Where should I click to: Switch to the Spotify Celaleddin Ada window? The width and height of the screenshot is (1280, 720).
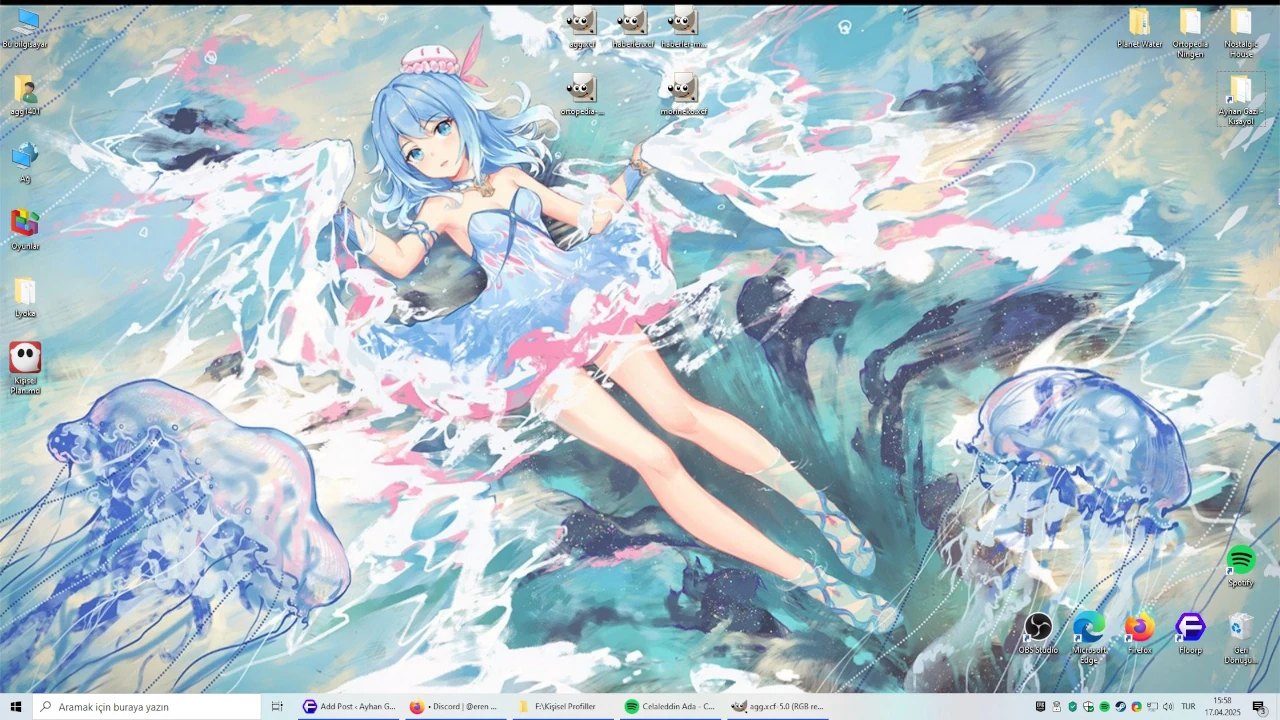click(668, 707)
